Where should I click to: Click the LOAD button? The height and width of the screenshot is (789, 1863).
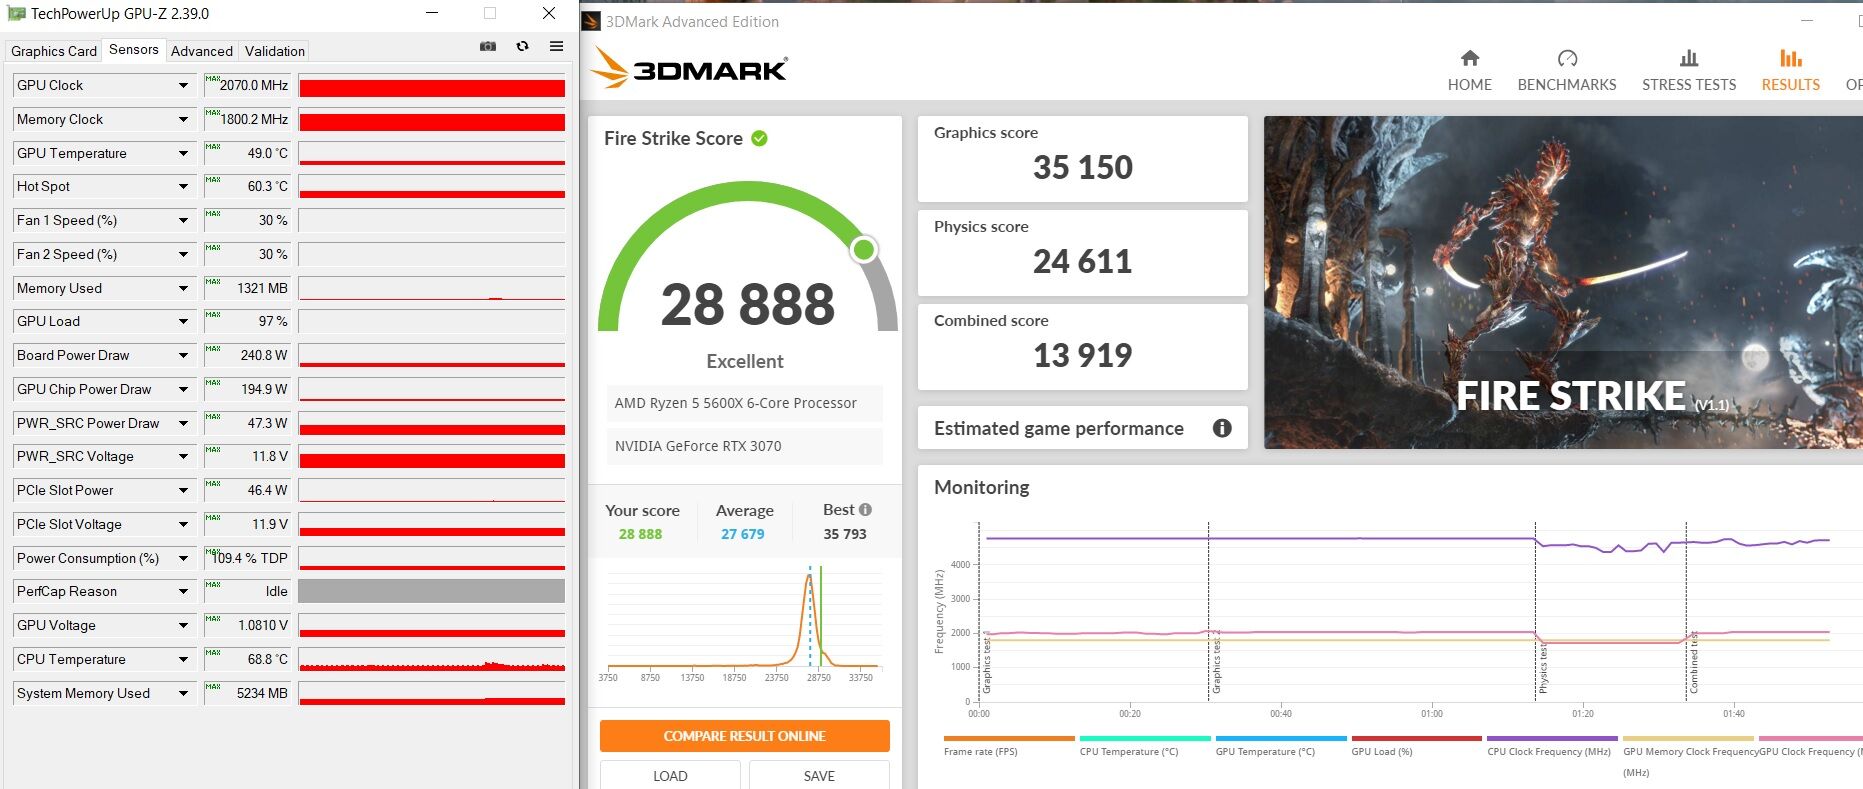(x=670, y=775)
